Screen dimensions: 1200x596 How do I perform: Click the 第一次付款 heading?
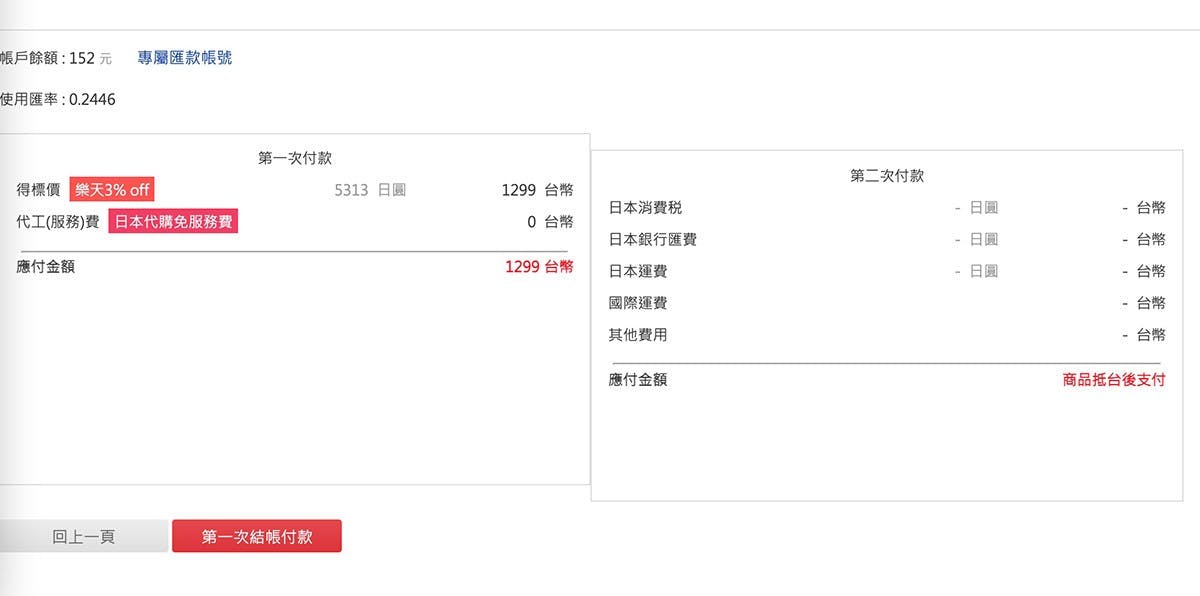click(x=295, y=158)
